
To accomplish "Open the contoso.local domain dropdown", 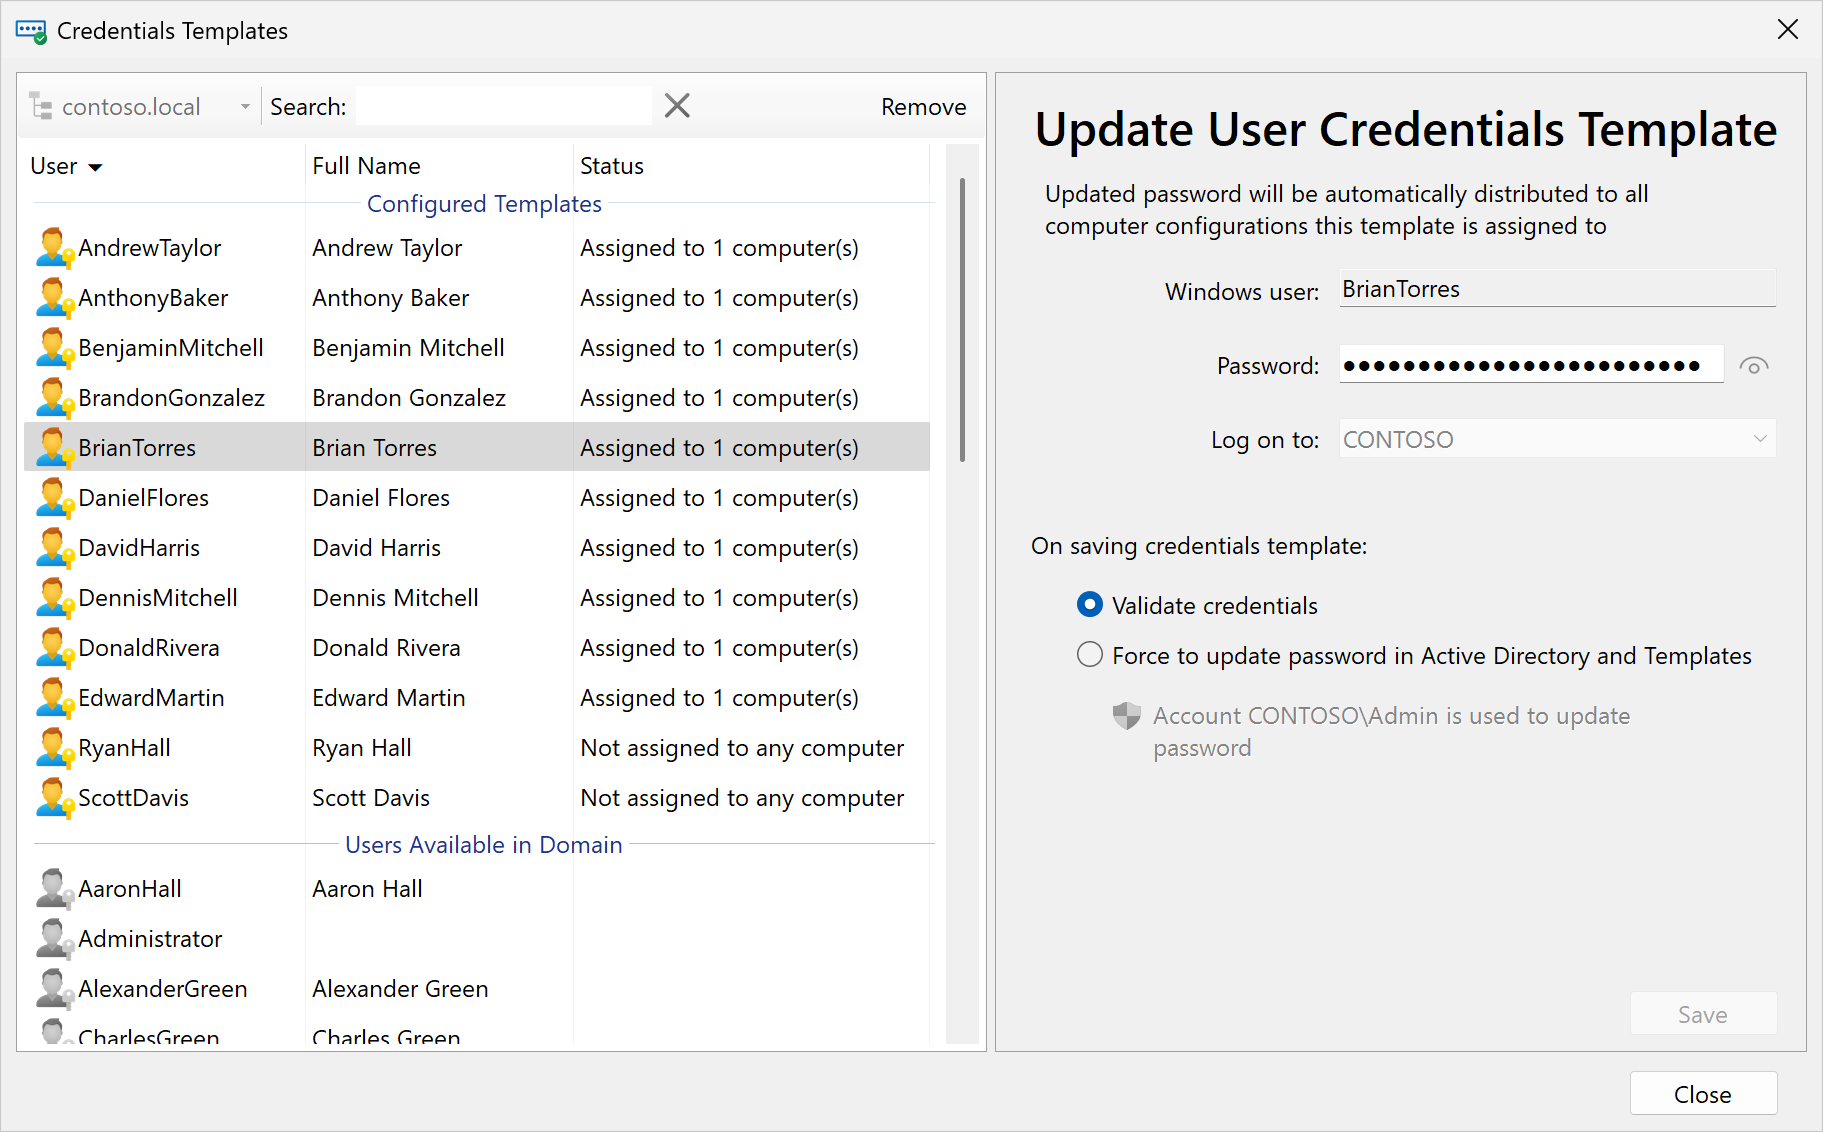I will [x=244, y=106].
